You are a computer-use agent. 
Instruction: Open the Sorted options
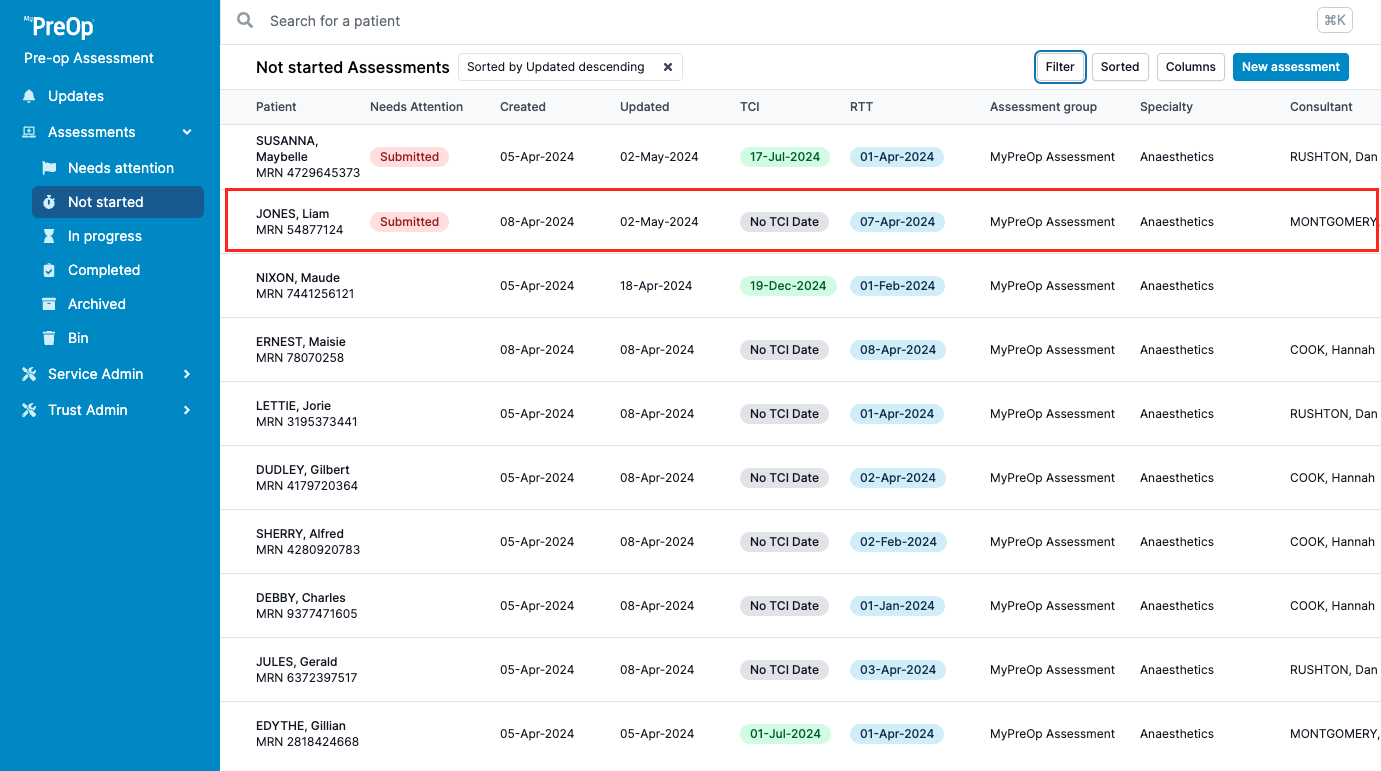pos(1120,67)
